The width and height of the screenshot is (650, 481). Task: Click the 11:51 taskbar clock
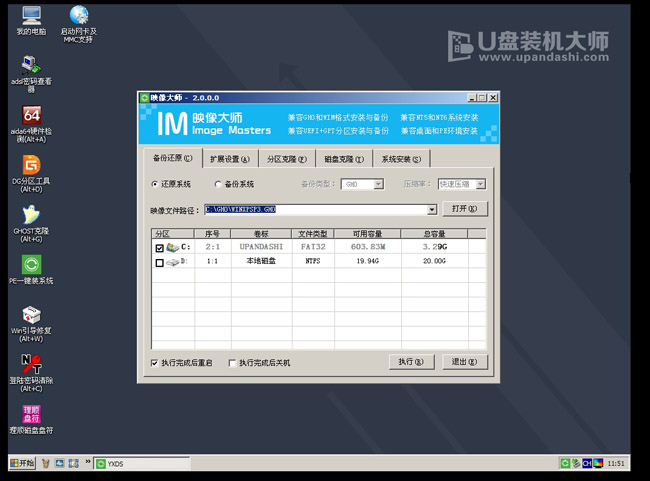click(x=616, y=464)
